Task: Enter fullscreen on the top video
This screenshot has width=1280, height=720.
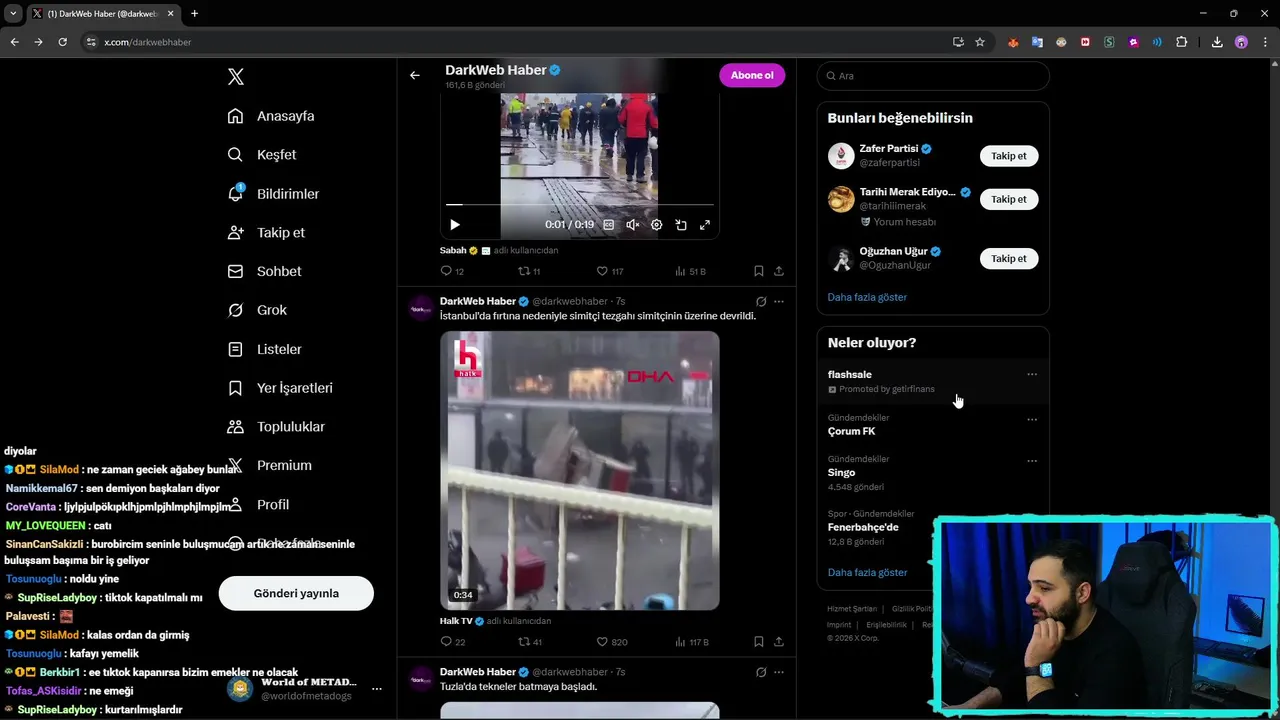Action: [x=705, y=225]
